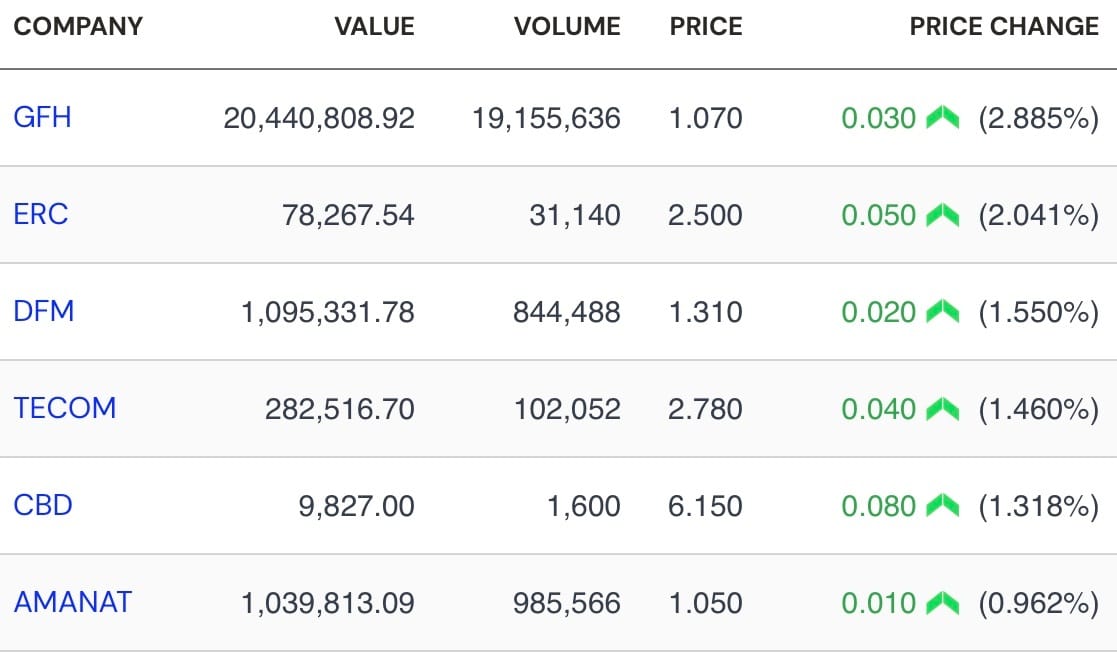Open the DFM company link

pos(43,311)
